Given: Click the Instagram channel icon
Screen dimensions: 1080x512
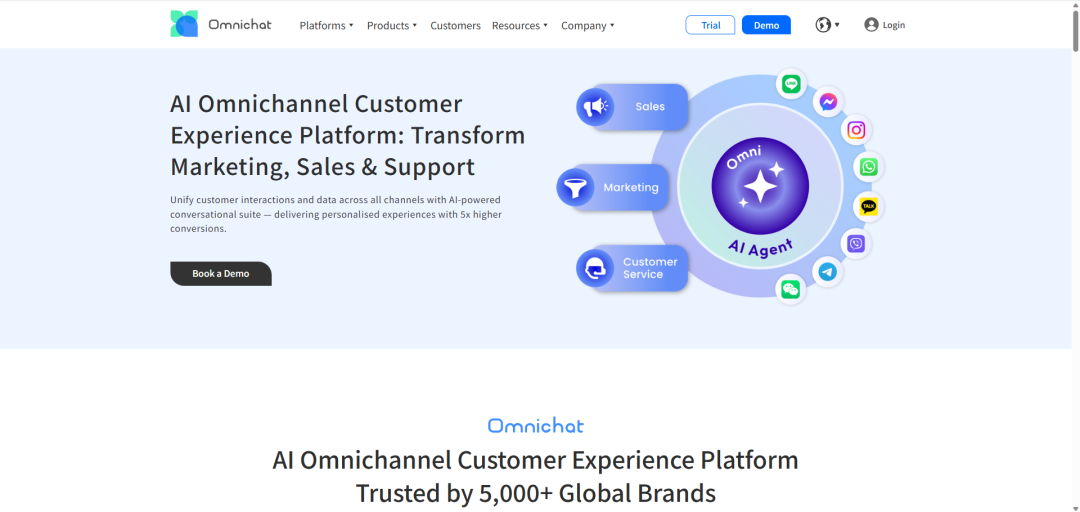Looking at the screenshot, I should point(856,130).
